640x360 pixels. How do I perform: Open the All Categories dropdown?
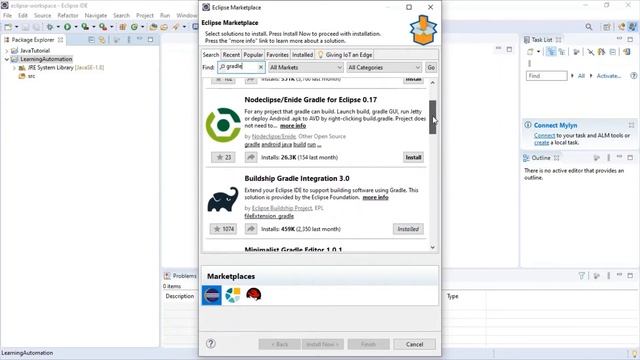[384, 67]
